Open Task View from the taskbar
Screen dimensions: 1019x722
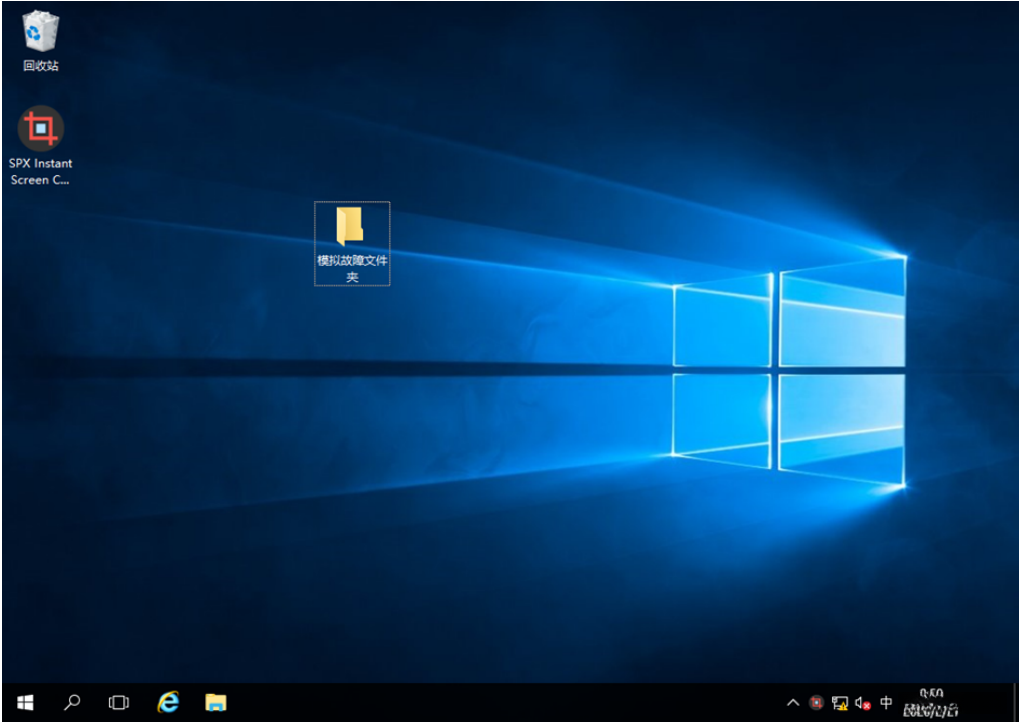pos(119,702)
